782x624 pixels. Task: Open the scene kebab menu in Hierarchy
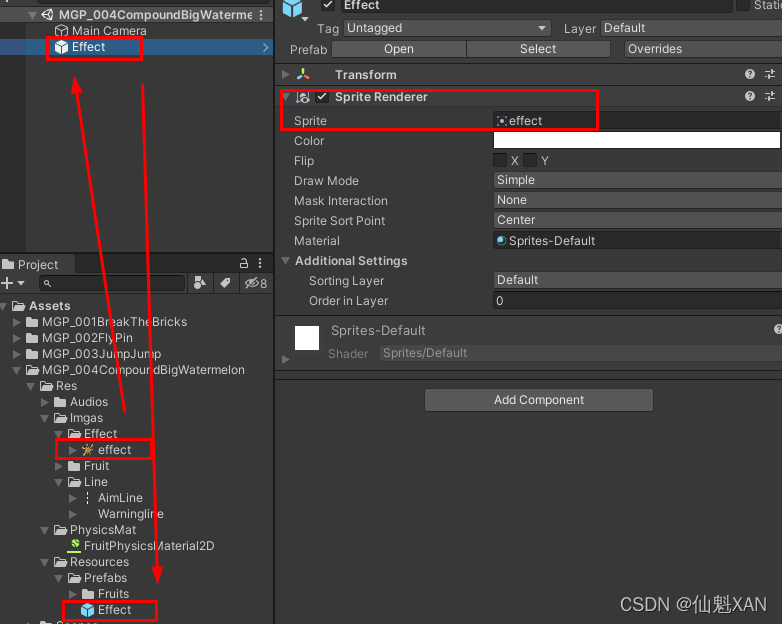[261, 15]
